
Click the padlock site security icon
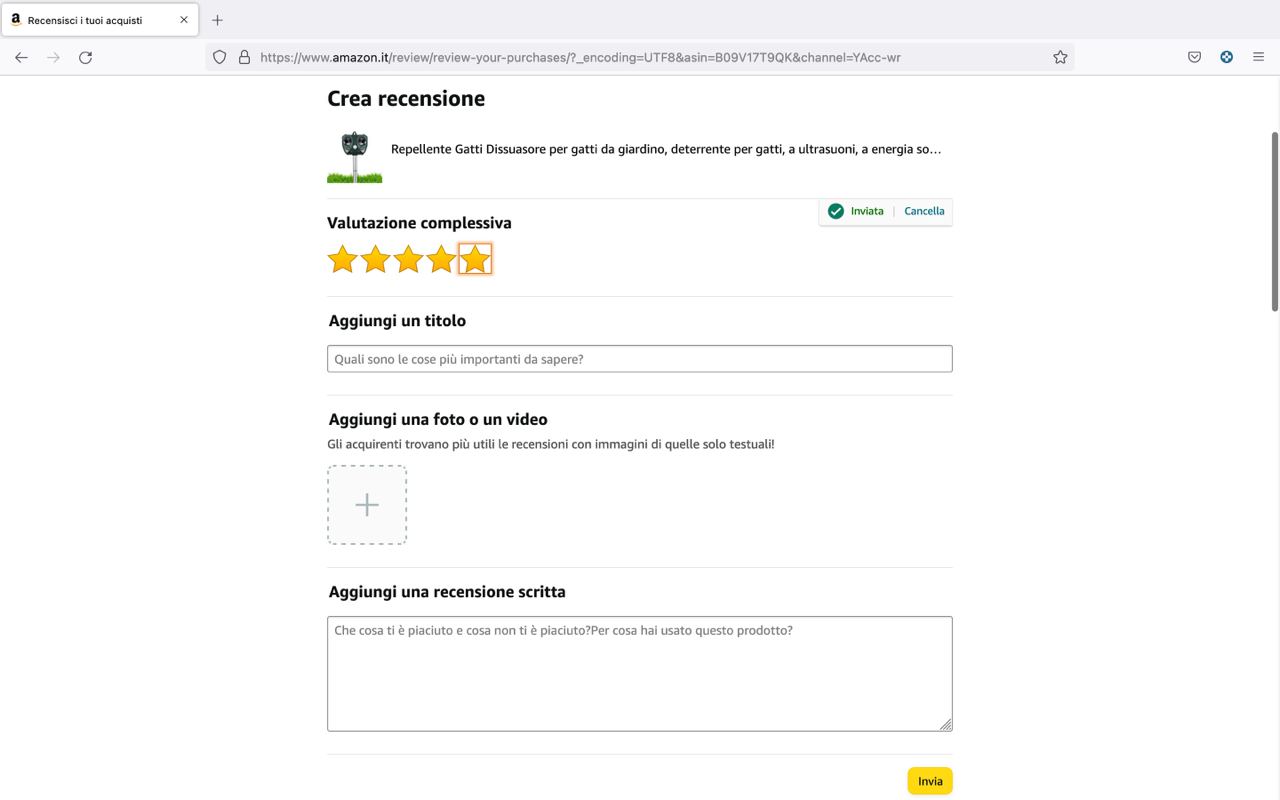[244, 57]
